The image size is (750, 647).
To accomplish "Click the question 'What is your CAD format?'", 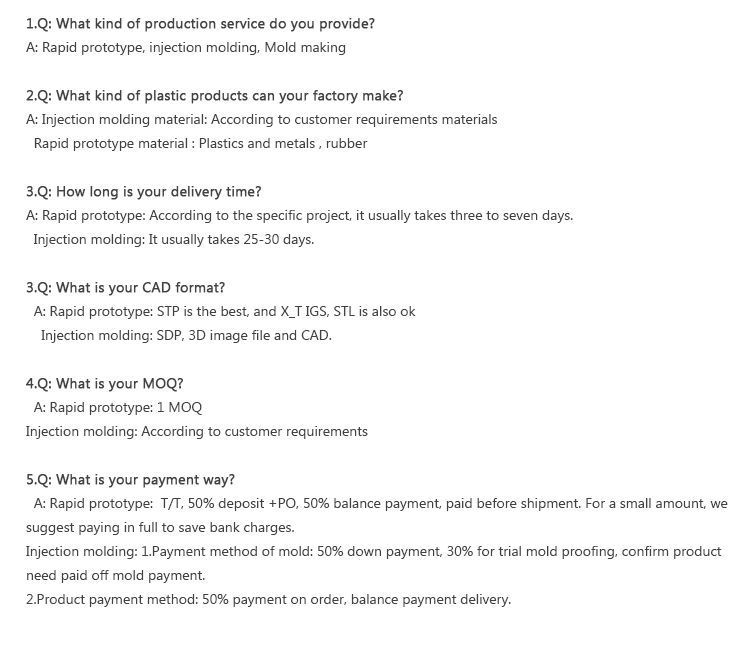I will pos(125,288).
